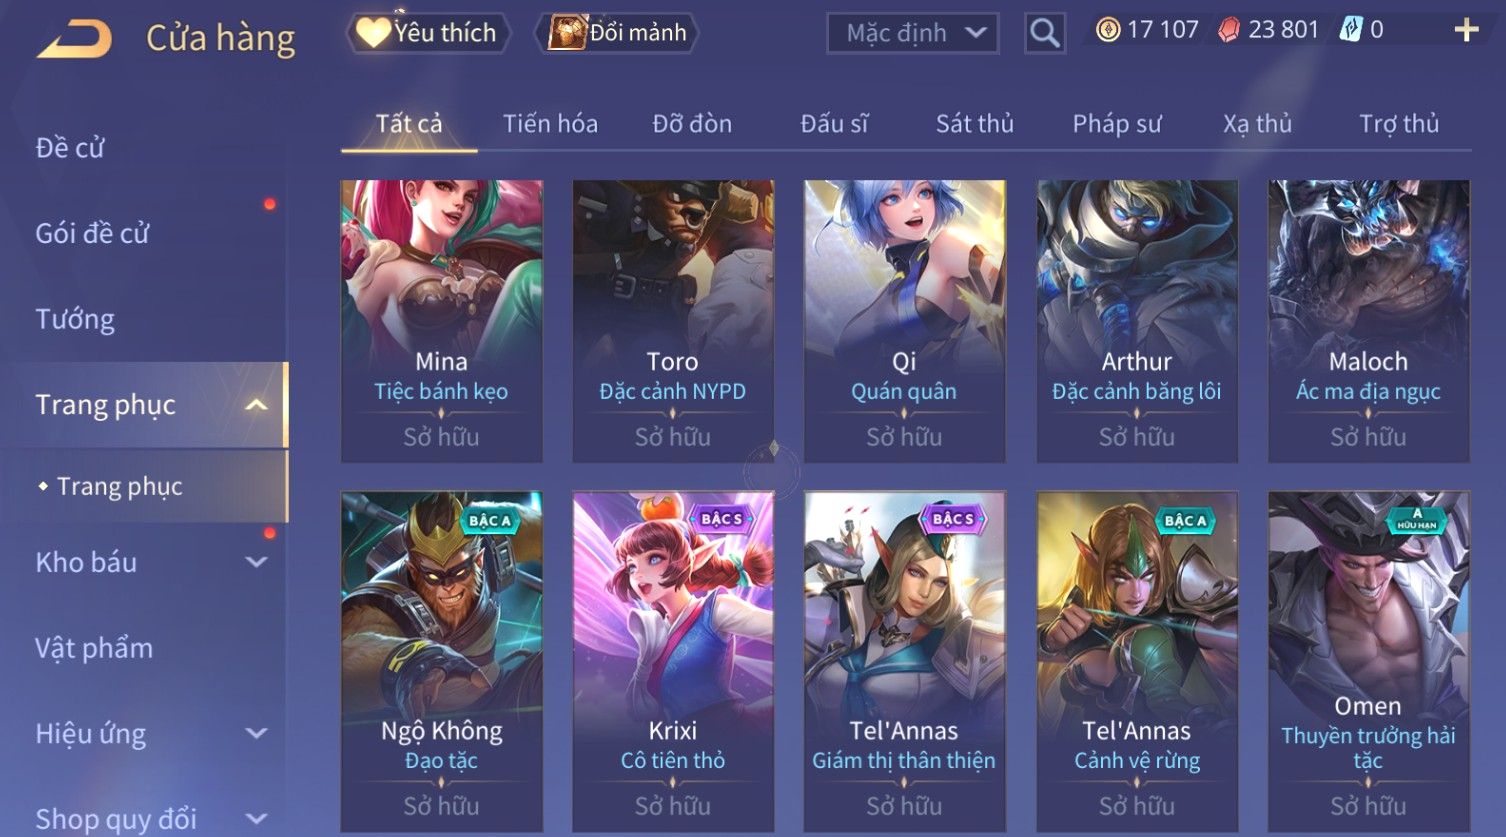Select the Tiến hóa tab
The width and height of the screenshot is (1506, 837).
tap(550, 124)
